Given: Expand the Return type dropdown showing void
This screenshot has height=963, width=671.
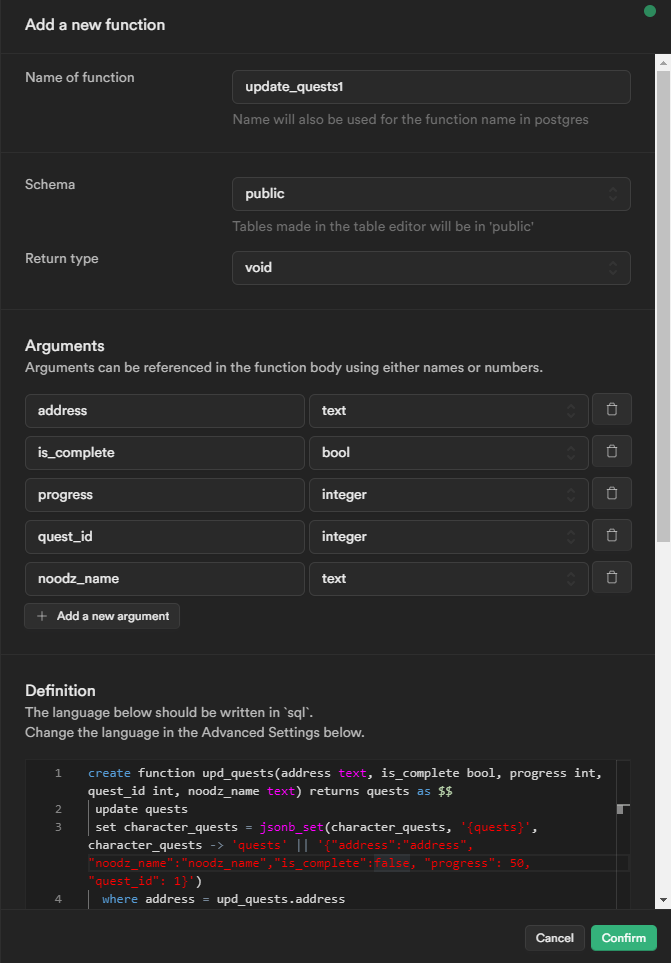Looking at the screenshot, I should click(431, 268).
